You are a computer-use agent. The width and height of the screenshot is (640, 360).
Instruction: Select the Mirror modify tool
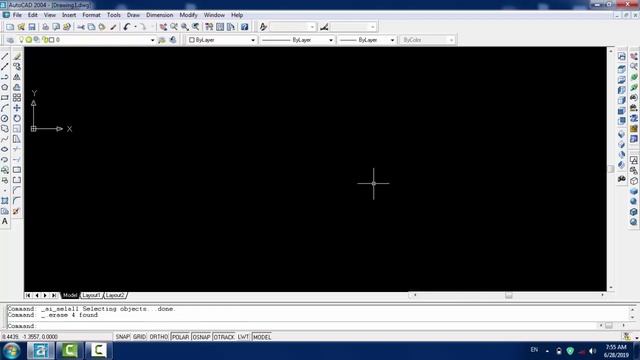point(17,77)
